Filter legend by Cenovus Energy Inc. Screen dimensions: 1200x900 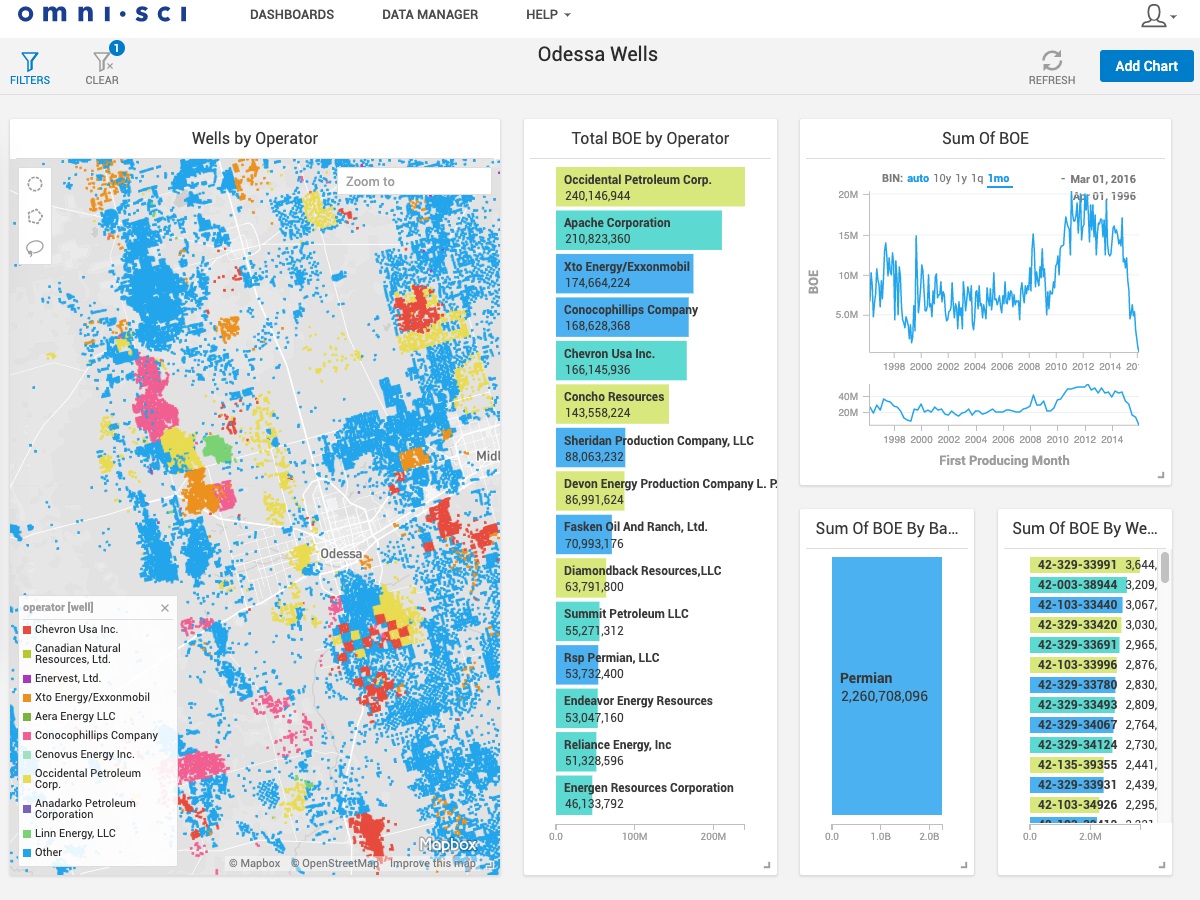[x=78, y=754]
